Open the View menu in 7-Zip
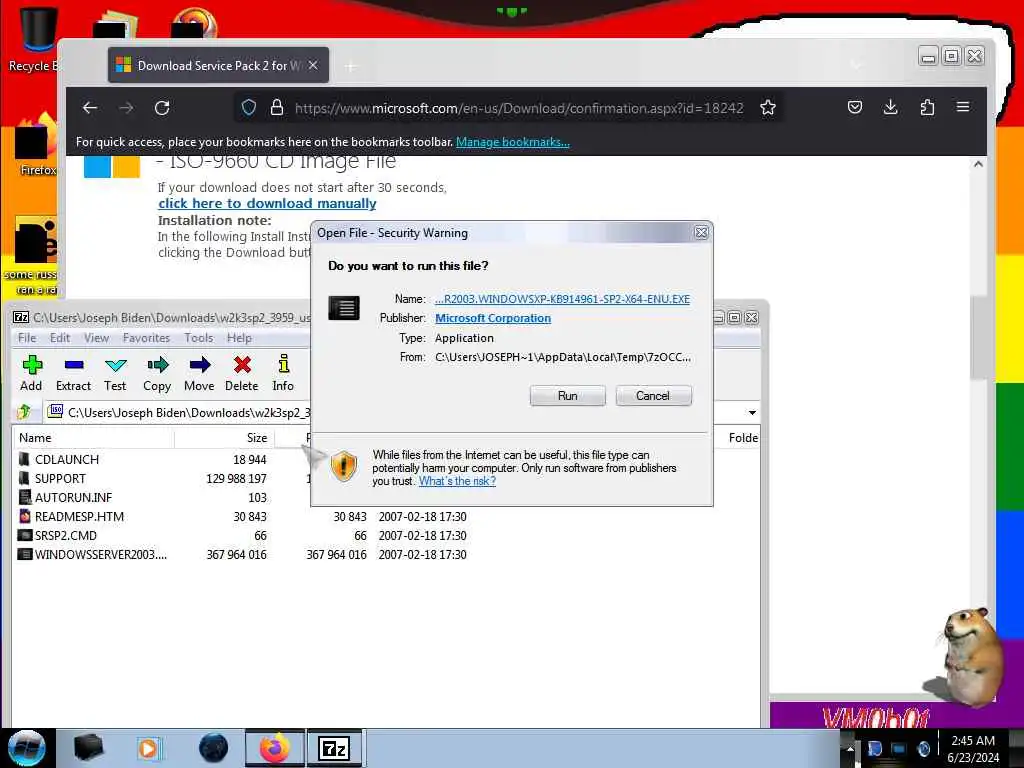 click(x=96, y=338)
